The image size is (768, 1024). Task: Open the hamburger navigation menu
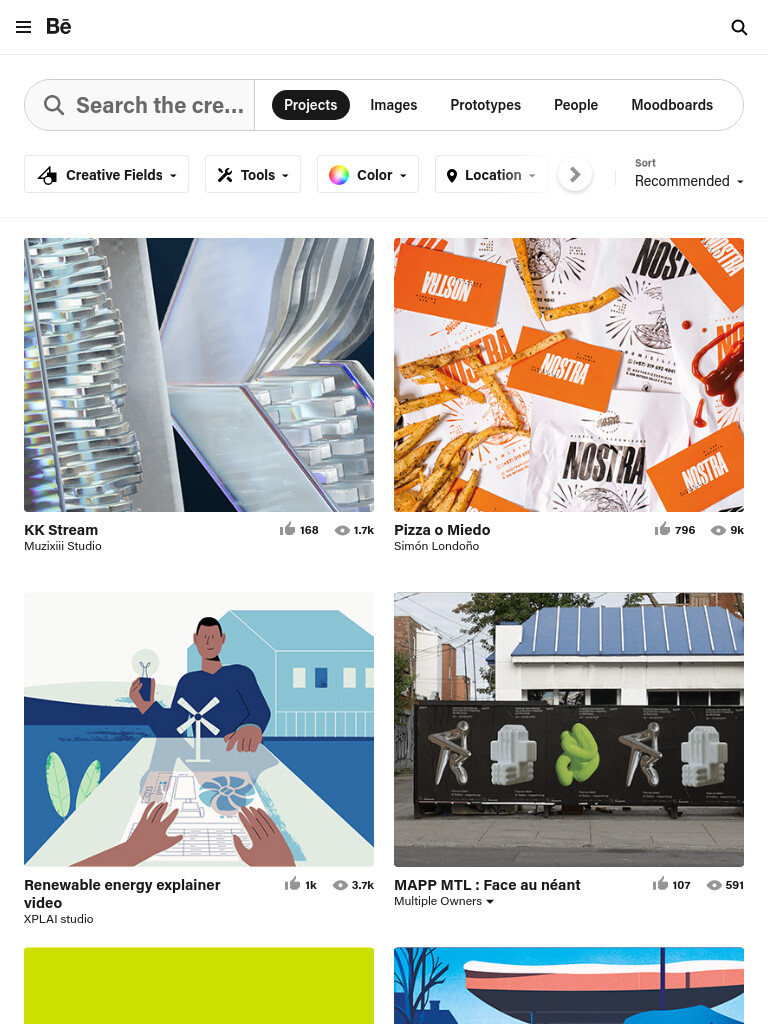(24, 27)
